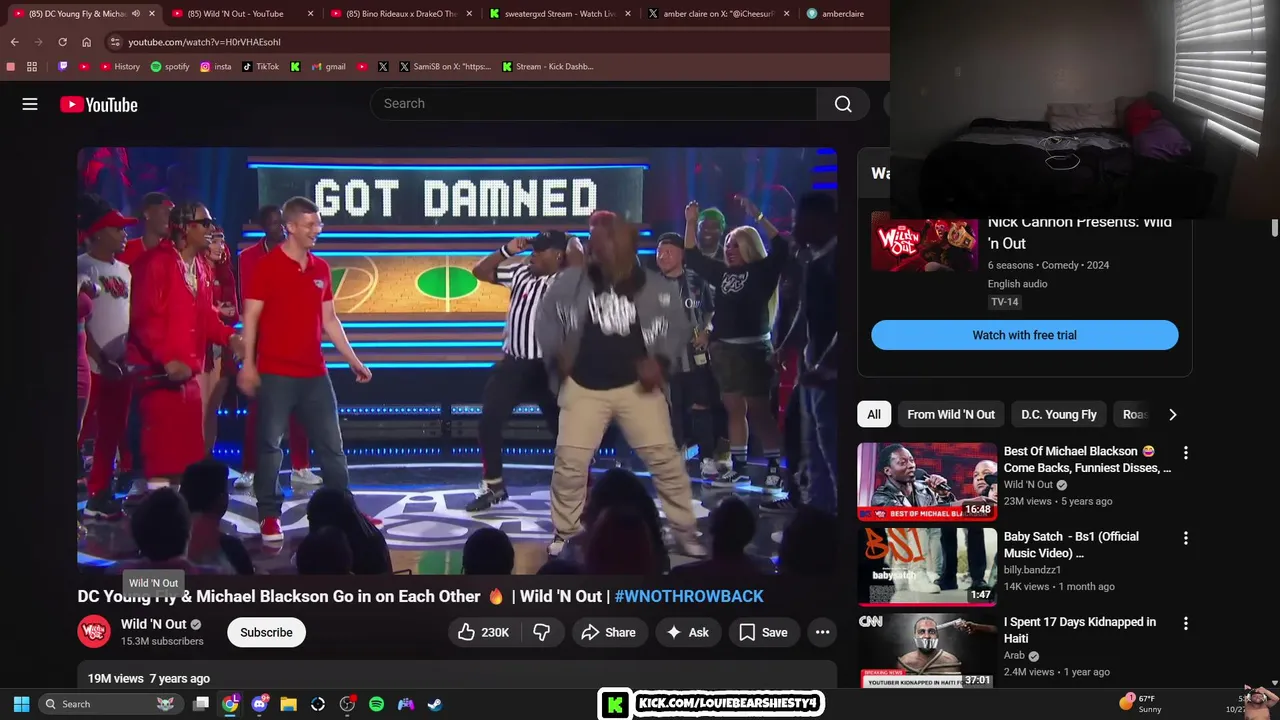
Task: Open Spotify from the taskbar
Action: 376,704
